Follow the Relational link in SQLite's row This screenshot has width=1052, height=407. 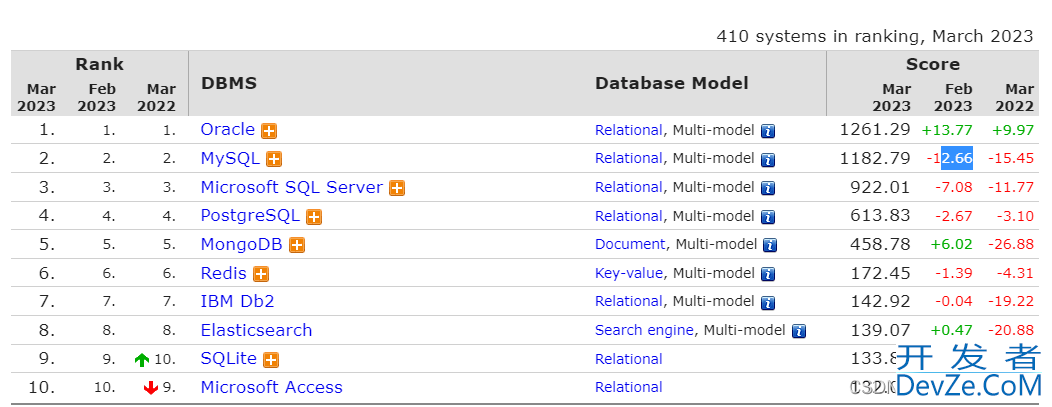click(629, 359)
